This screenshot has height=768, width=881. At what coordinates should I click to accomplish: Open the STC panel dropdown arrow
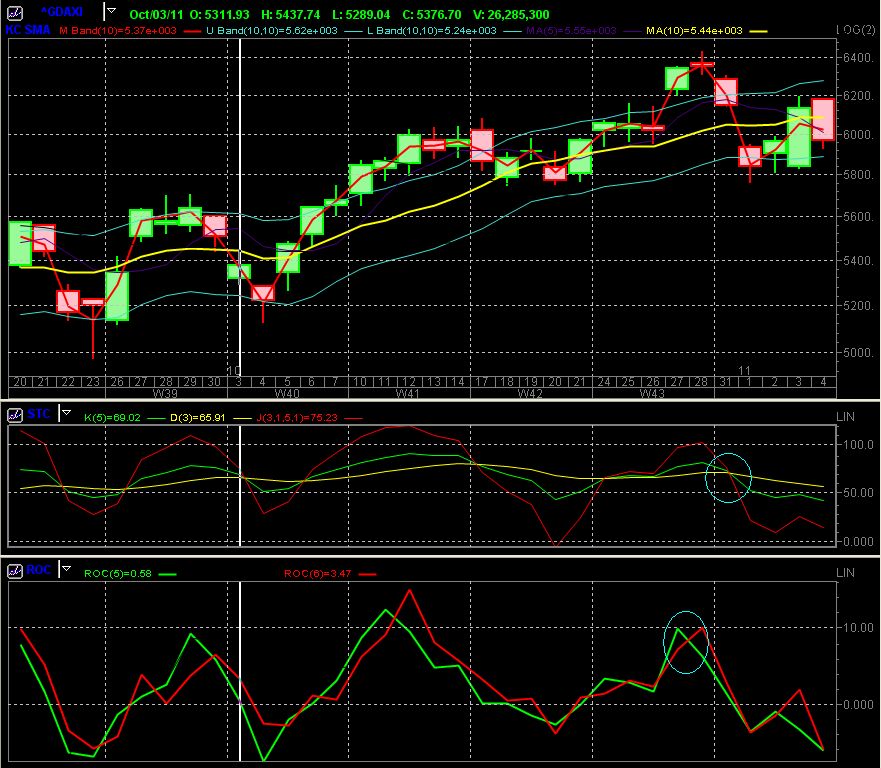pyautogui.click(x=66, y=412)
